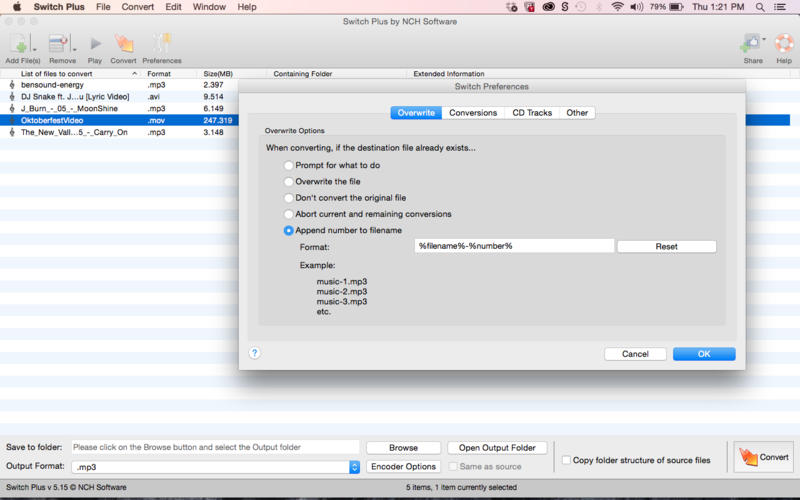Screen dimensions: 800x500
Task: Open the Edit menu
Action: click(x=173, y=7)
